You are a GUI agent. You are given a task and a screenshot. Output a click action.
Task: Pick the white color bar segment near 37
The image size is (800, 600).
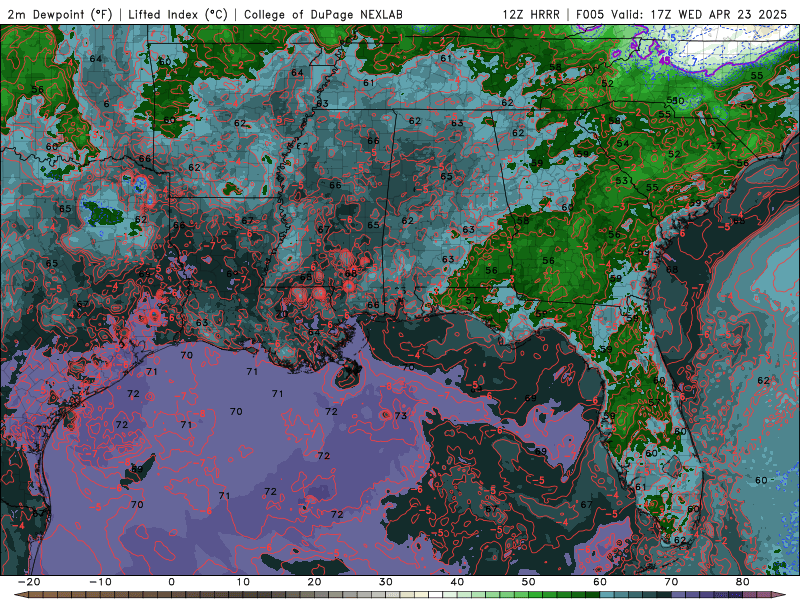[436, 595]
